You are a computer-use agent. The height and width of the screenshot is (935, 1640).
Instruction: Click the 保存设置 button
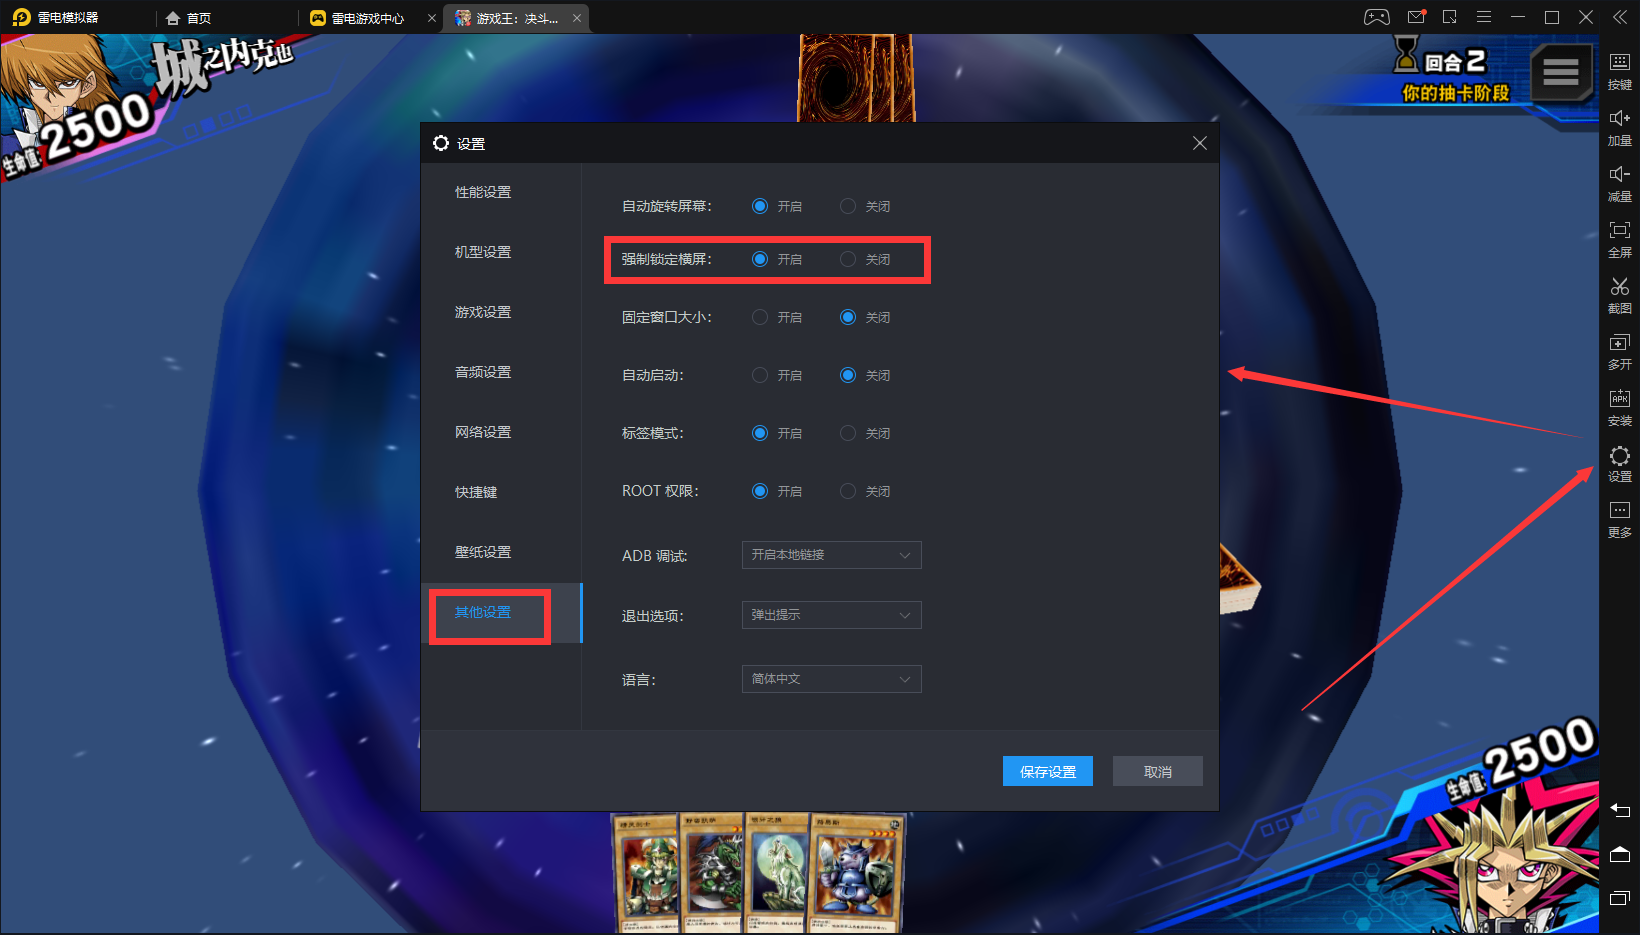(1047, 771)
